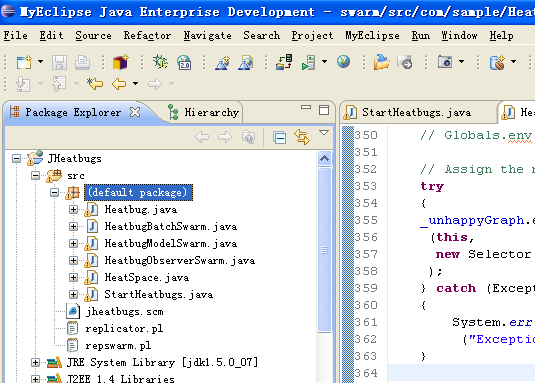
Task: Open the Refactor menu
Action: point(147,35)
